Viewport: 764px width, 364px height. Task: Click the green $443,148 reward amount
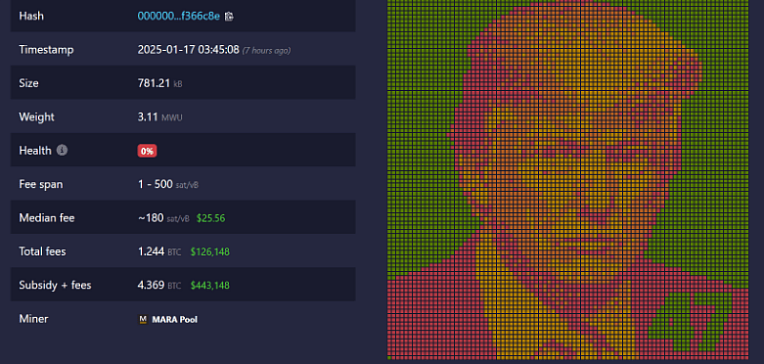[210, 286]
